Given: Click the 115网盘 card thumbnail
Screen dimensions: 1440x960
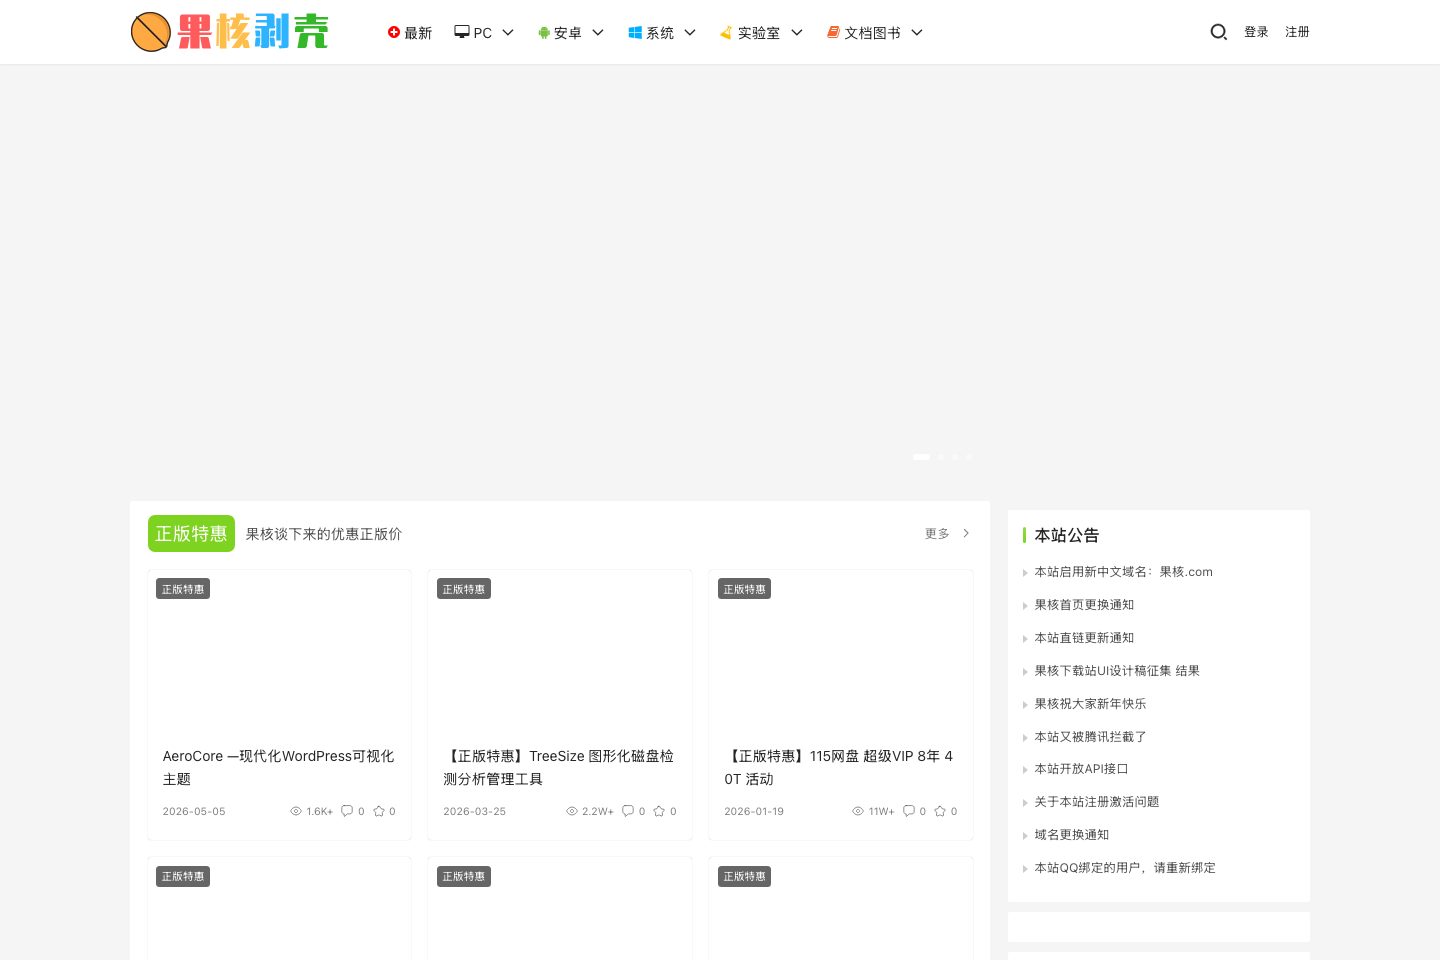Looking at the screenshot, I should click(x=841, y=652).
